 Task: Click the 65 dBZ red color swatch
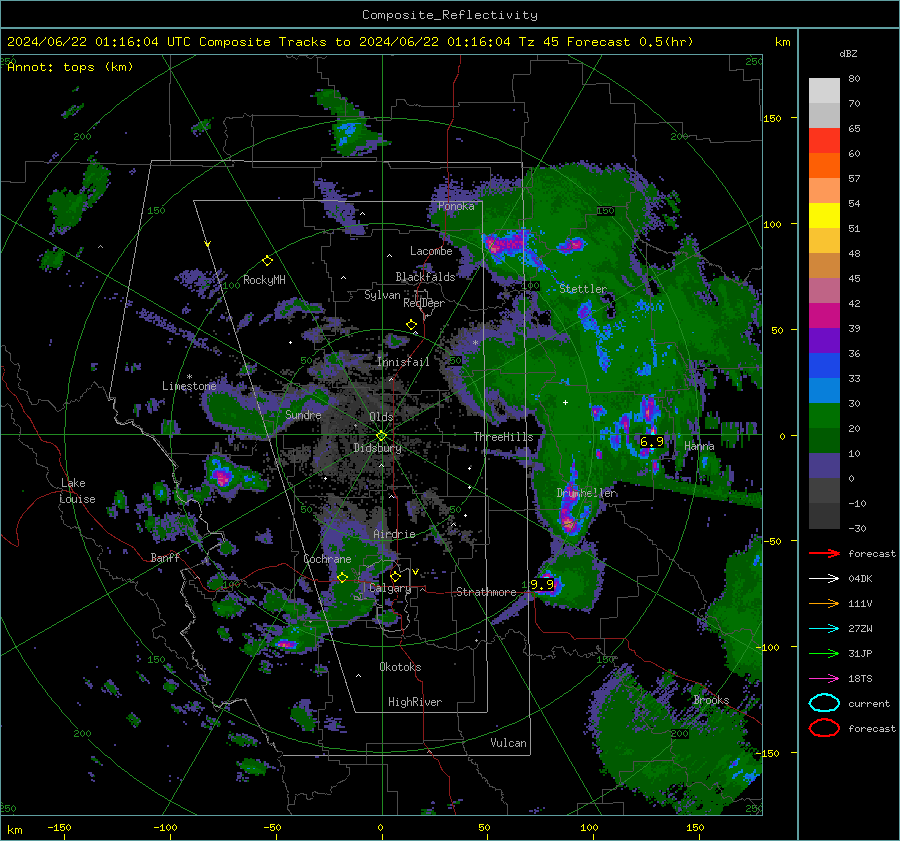pyautogui.click(x=824, y=140)
